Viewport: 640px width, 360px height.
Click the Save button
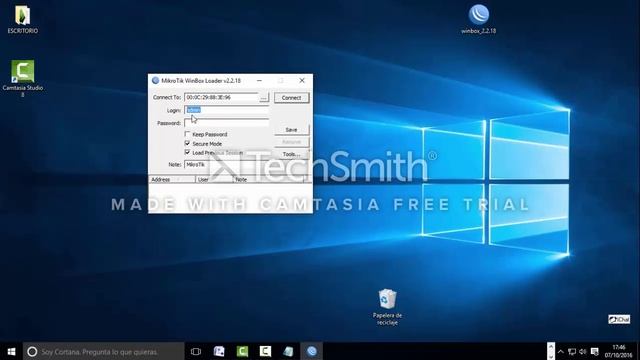(291, 130)
